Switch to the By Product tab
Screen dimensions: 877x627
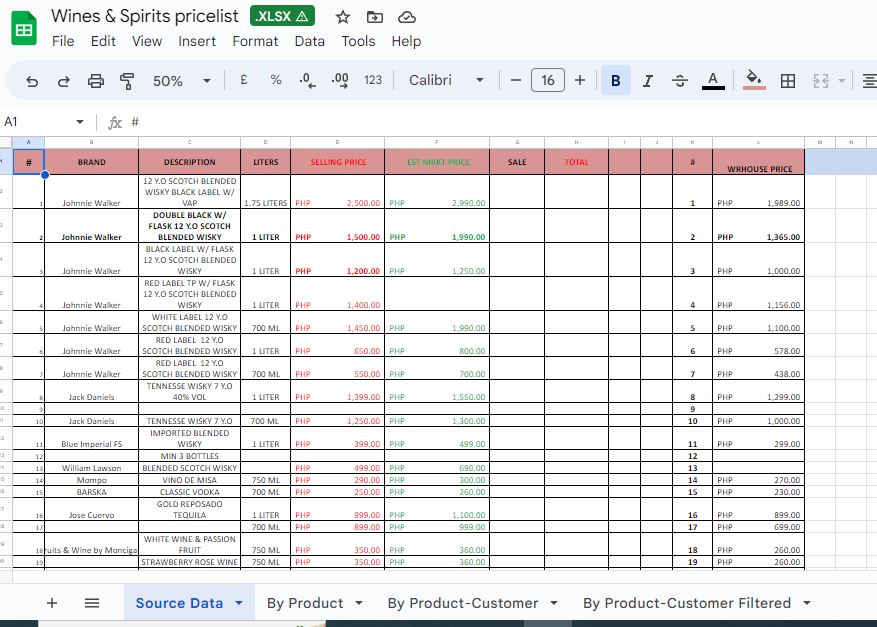point(305,603)
